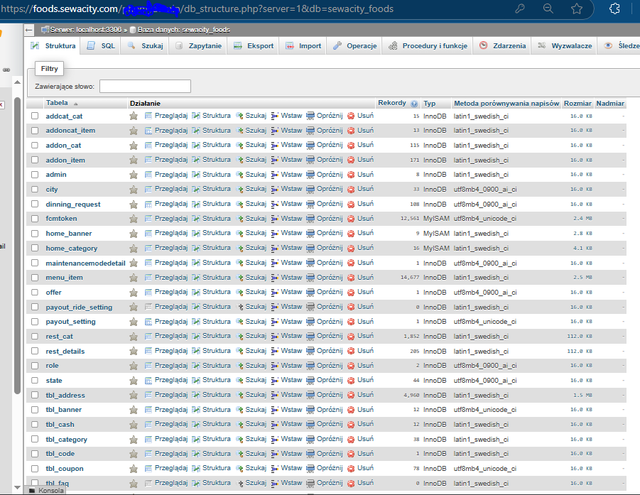The width and height of the screenshot is (640, 495).
Task: Click left panel scroll down arrow
Action: [x=17, y=487]
